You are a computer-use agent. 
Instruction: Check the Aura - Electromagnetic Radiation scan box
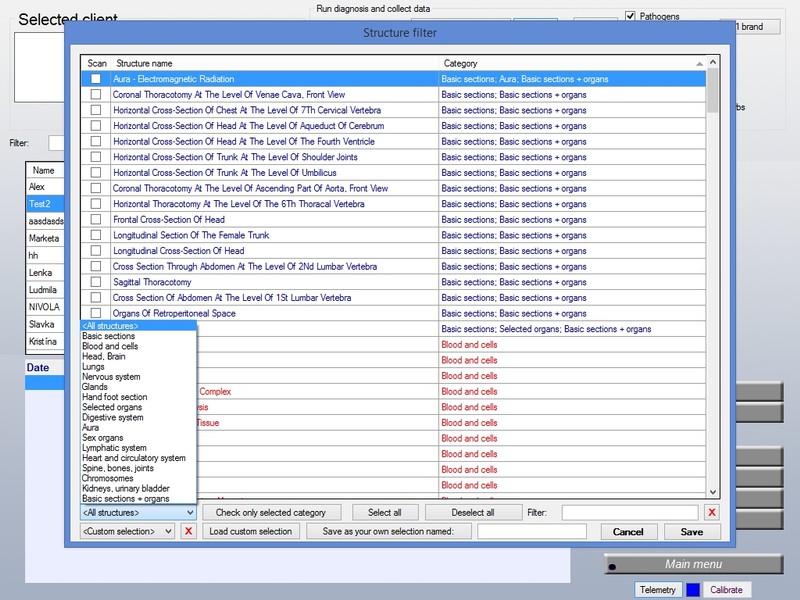click(95, 79)
